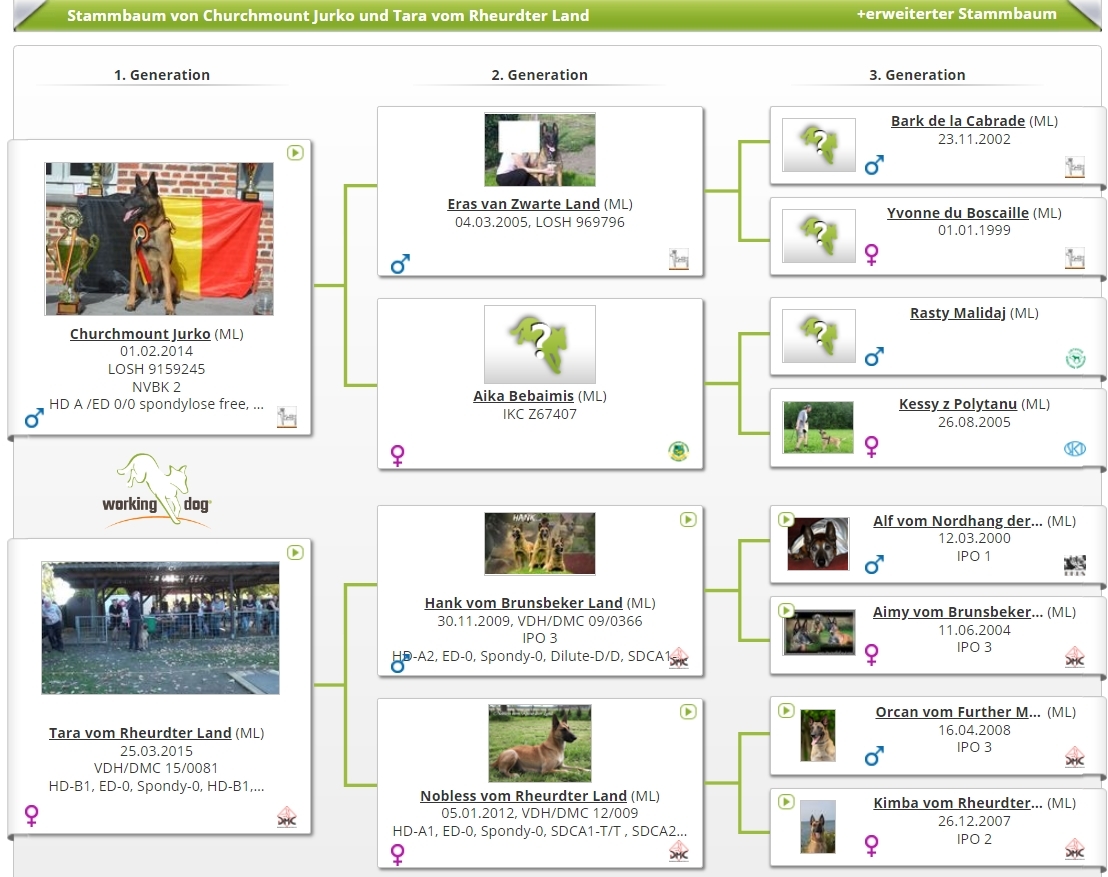The image size is (1108, 877).
Task: Click the club logo on Aika Bebaimis card
Action: click(x=678, y=451)
